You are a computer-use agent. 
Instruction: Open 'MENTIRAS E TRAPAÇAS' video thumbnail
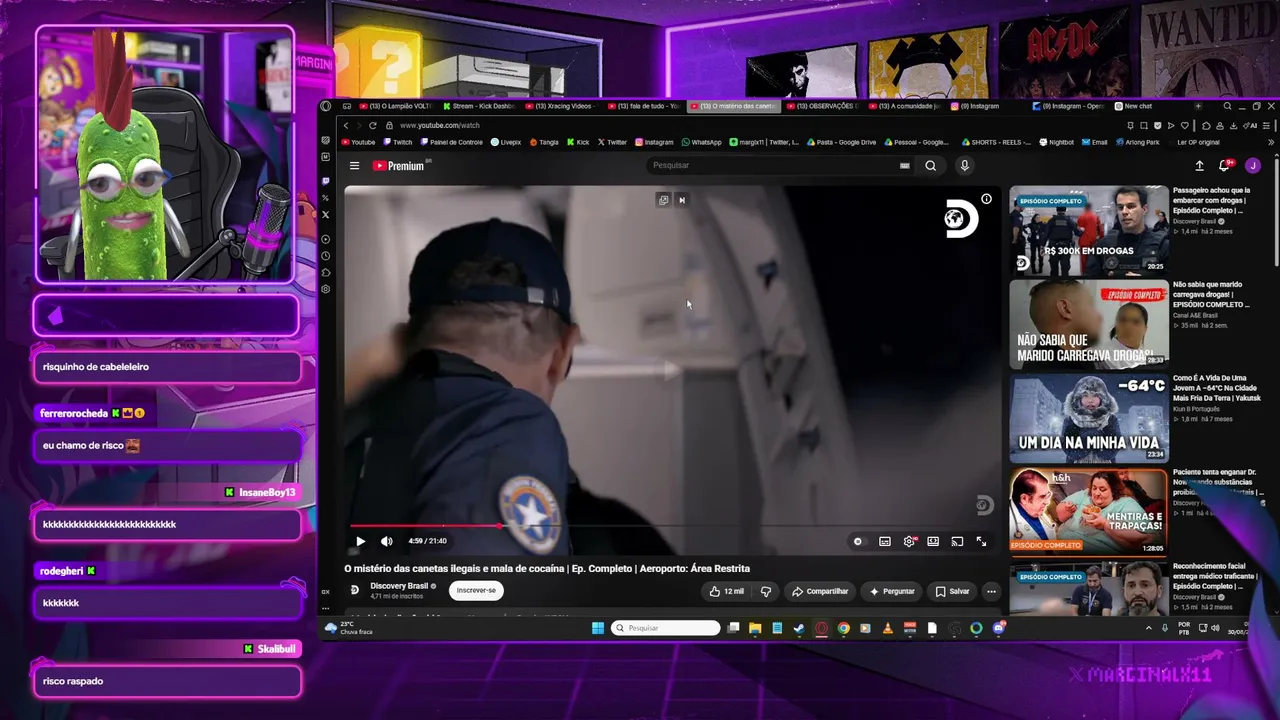[x=1088, y=512]
